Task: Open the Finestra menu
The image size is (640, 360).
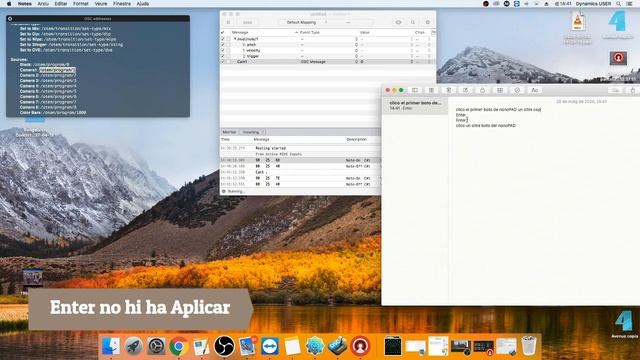Action: tap(122, 4)
